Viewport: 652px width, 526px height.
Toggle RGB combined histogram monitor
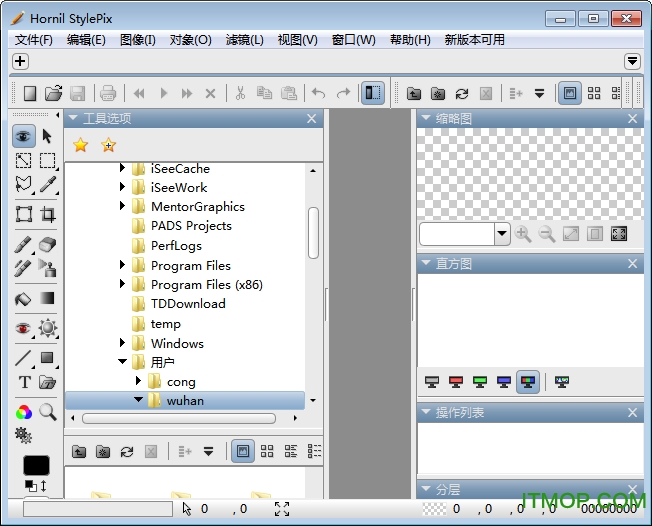click(x=528, y=381)
